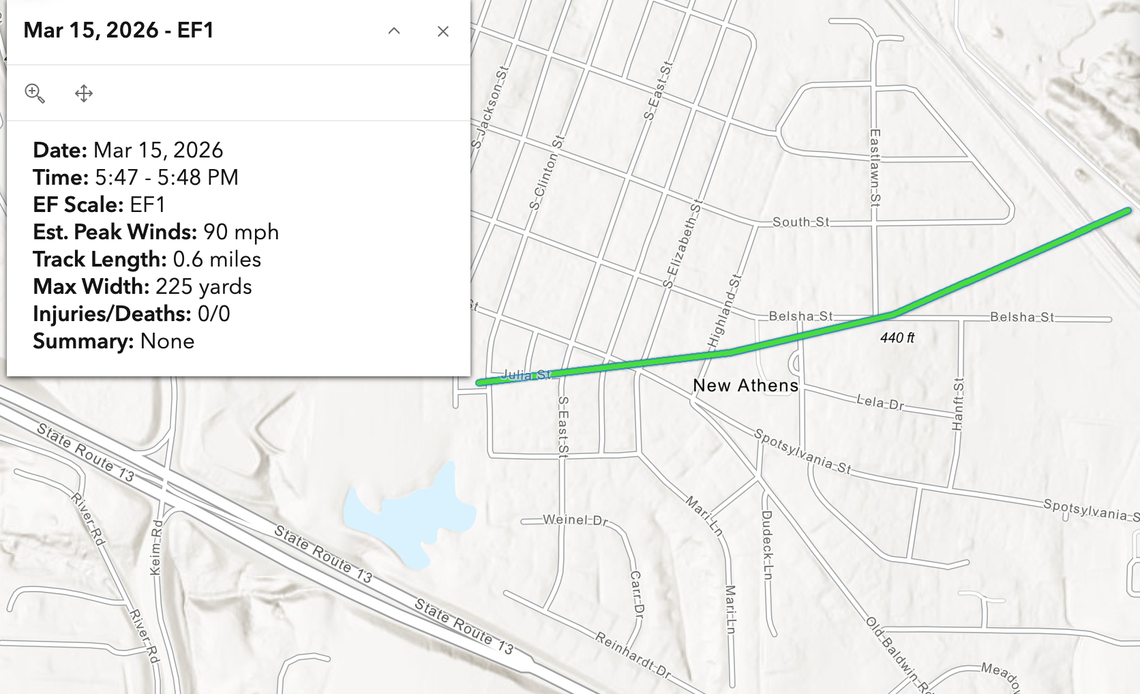1140x694 pixels.
Task: Click the New Athens town label
Action: point(746,385)
